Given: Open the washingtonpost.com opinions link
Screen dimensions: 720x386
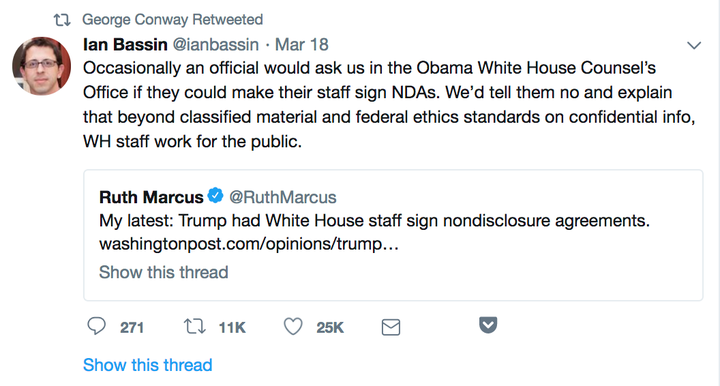Looking at the screenshot, I should coord(249,244).
